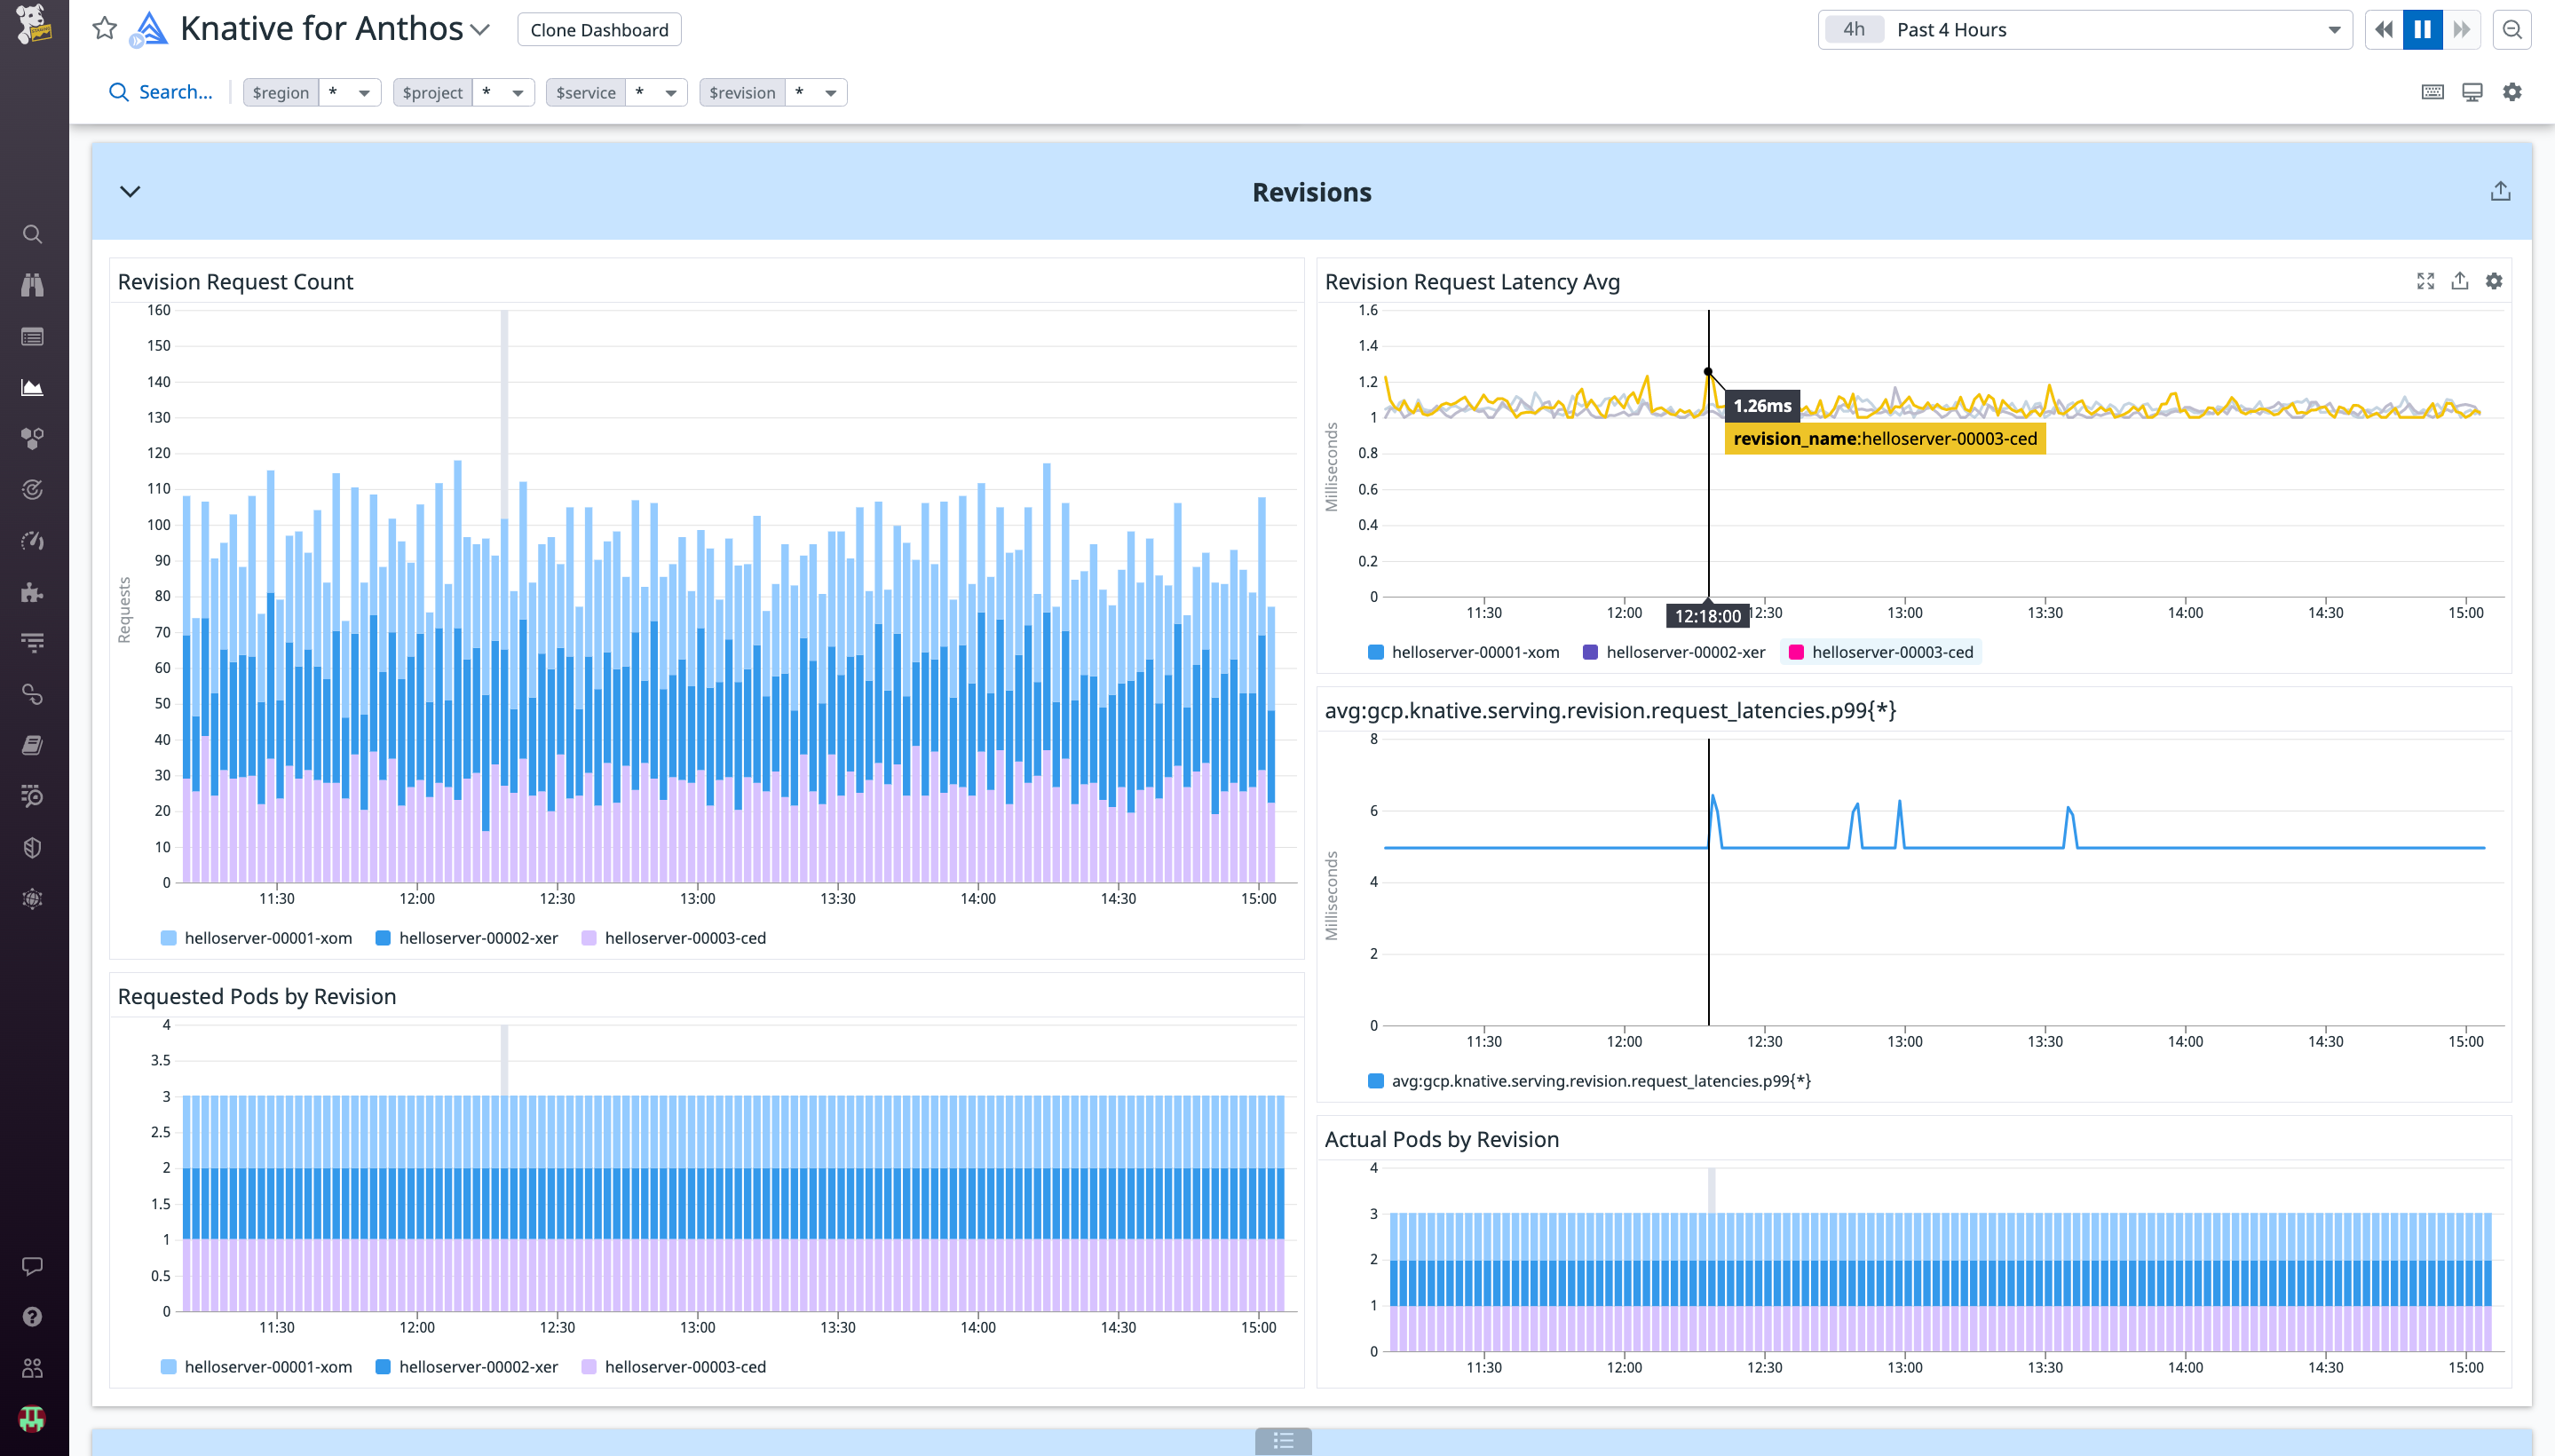Click the Clone Dashboard button
Screen dimensions: 2555x1456
pos(598,29)
